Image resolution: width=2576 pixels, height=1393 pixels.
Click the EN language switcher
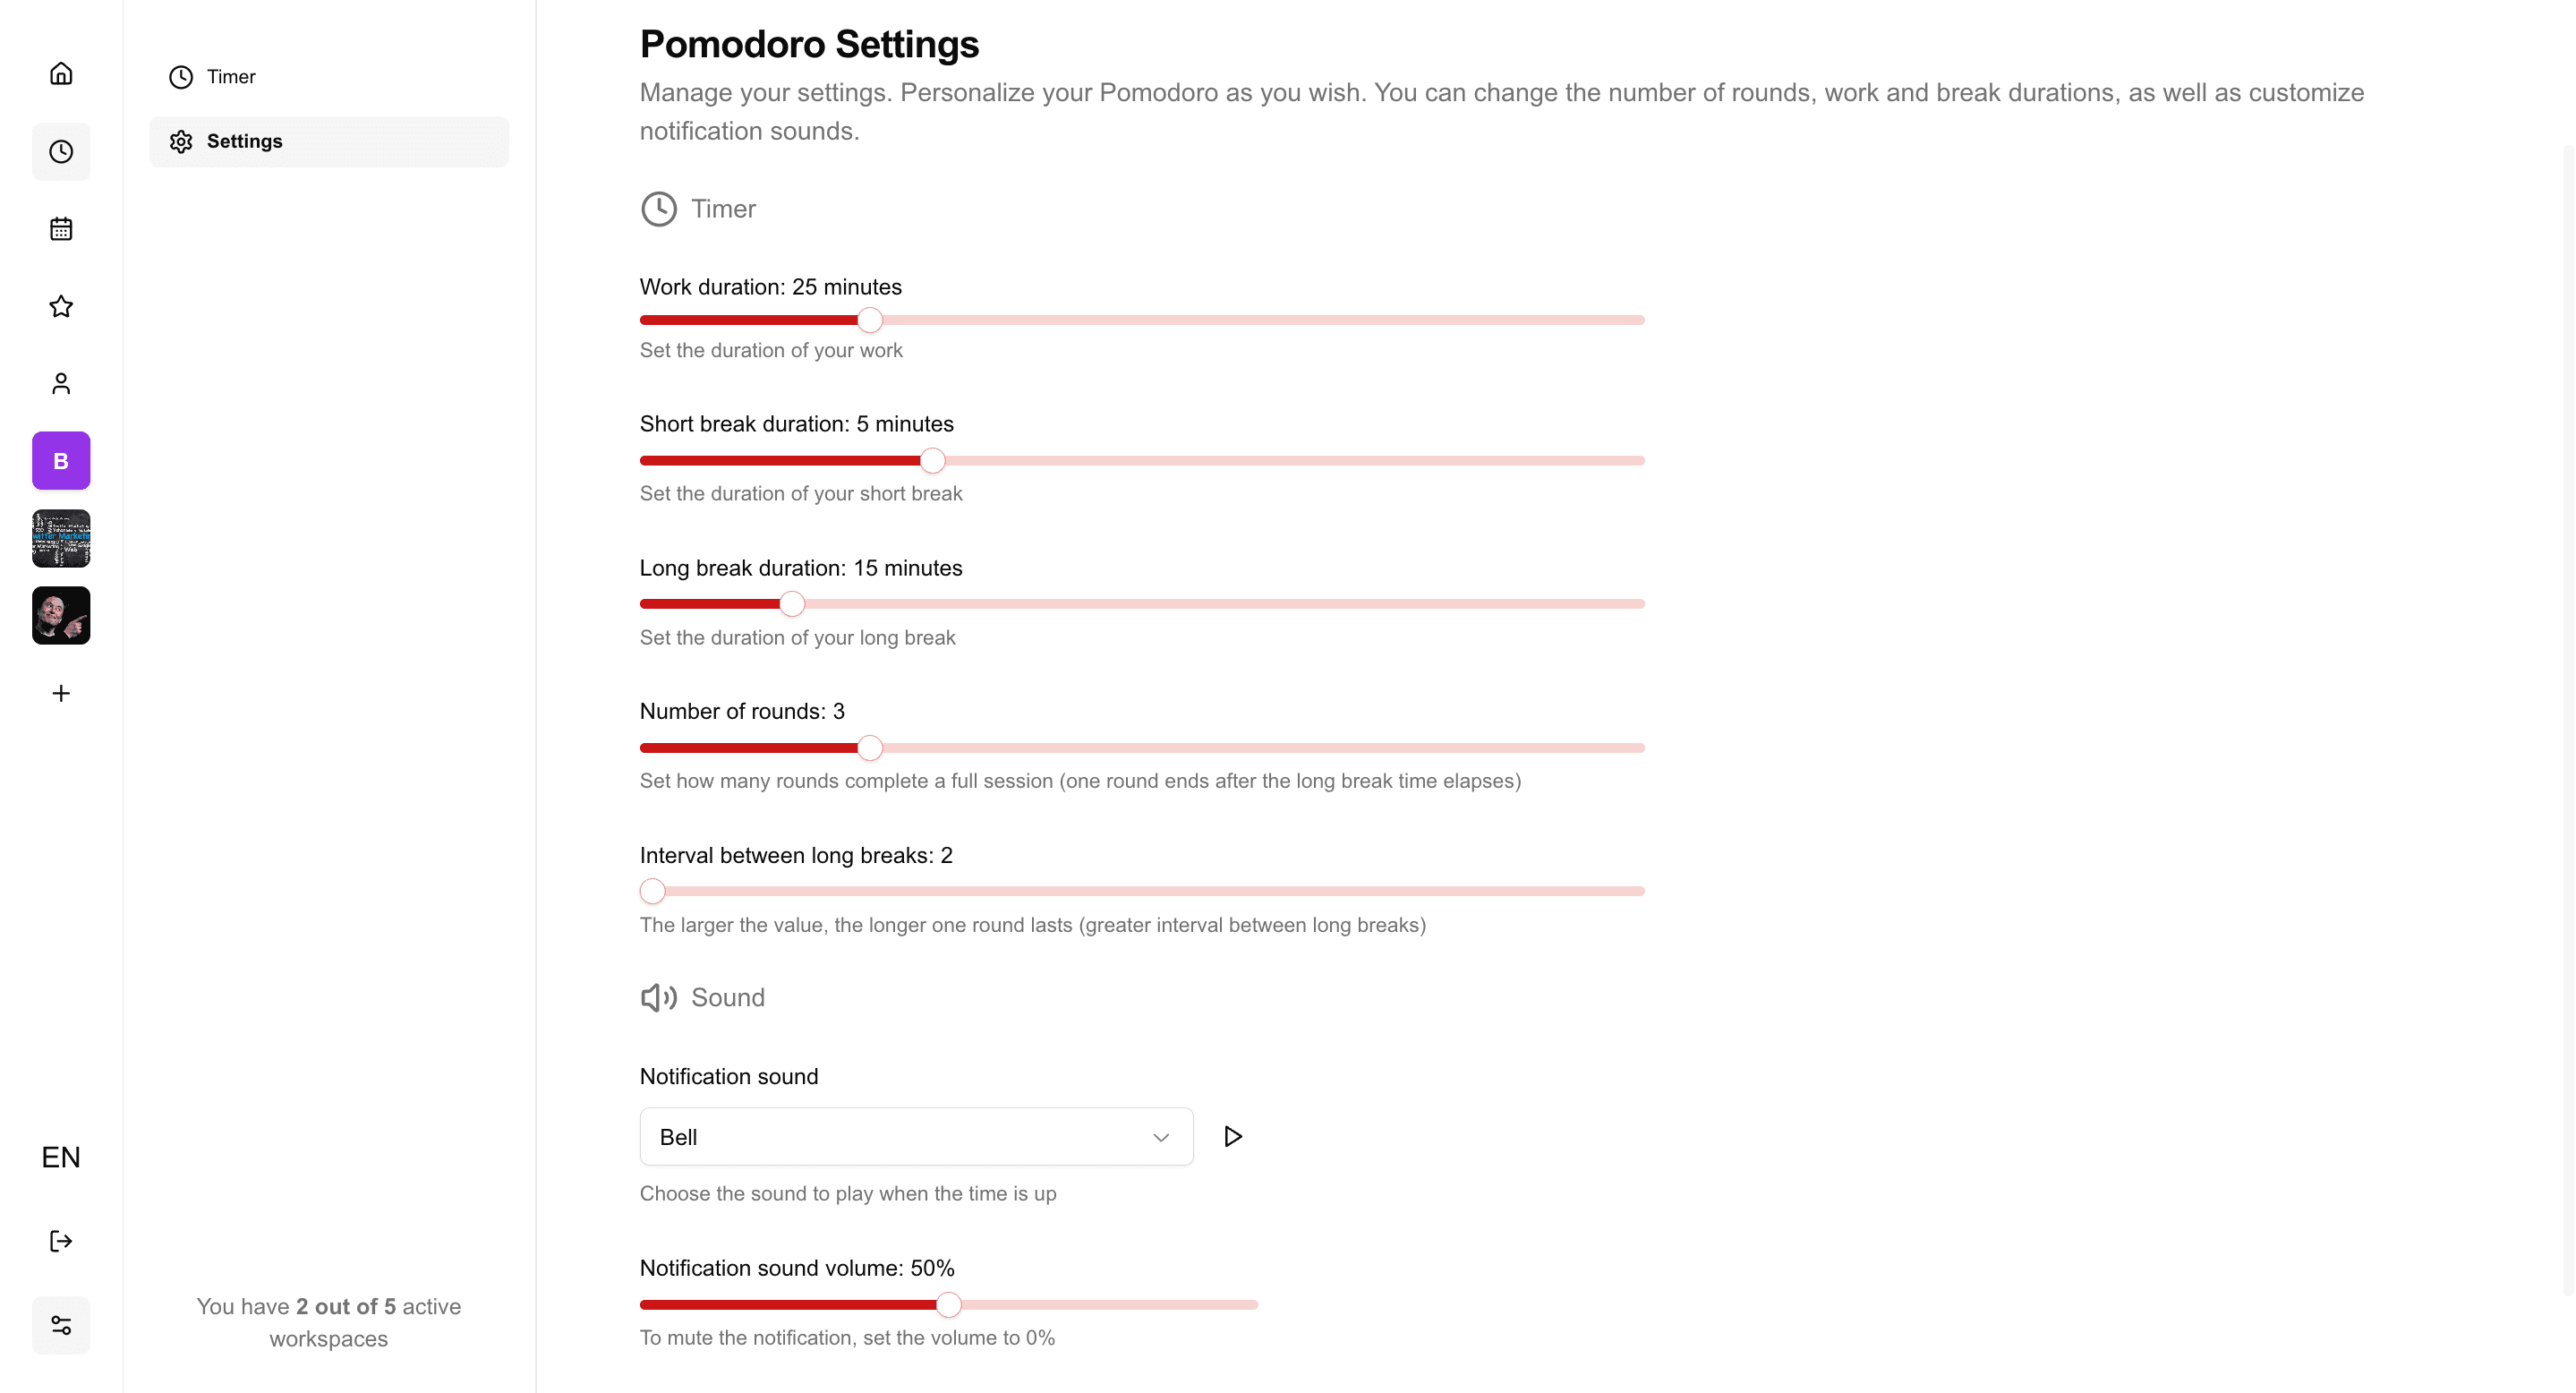60,1157
